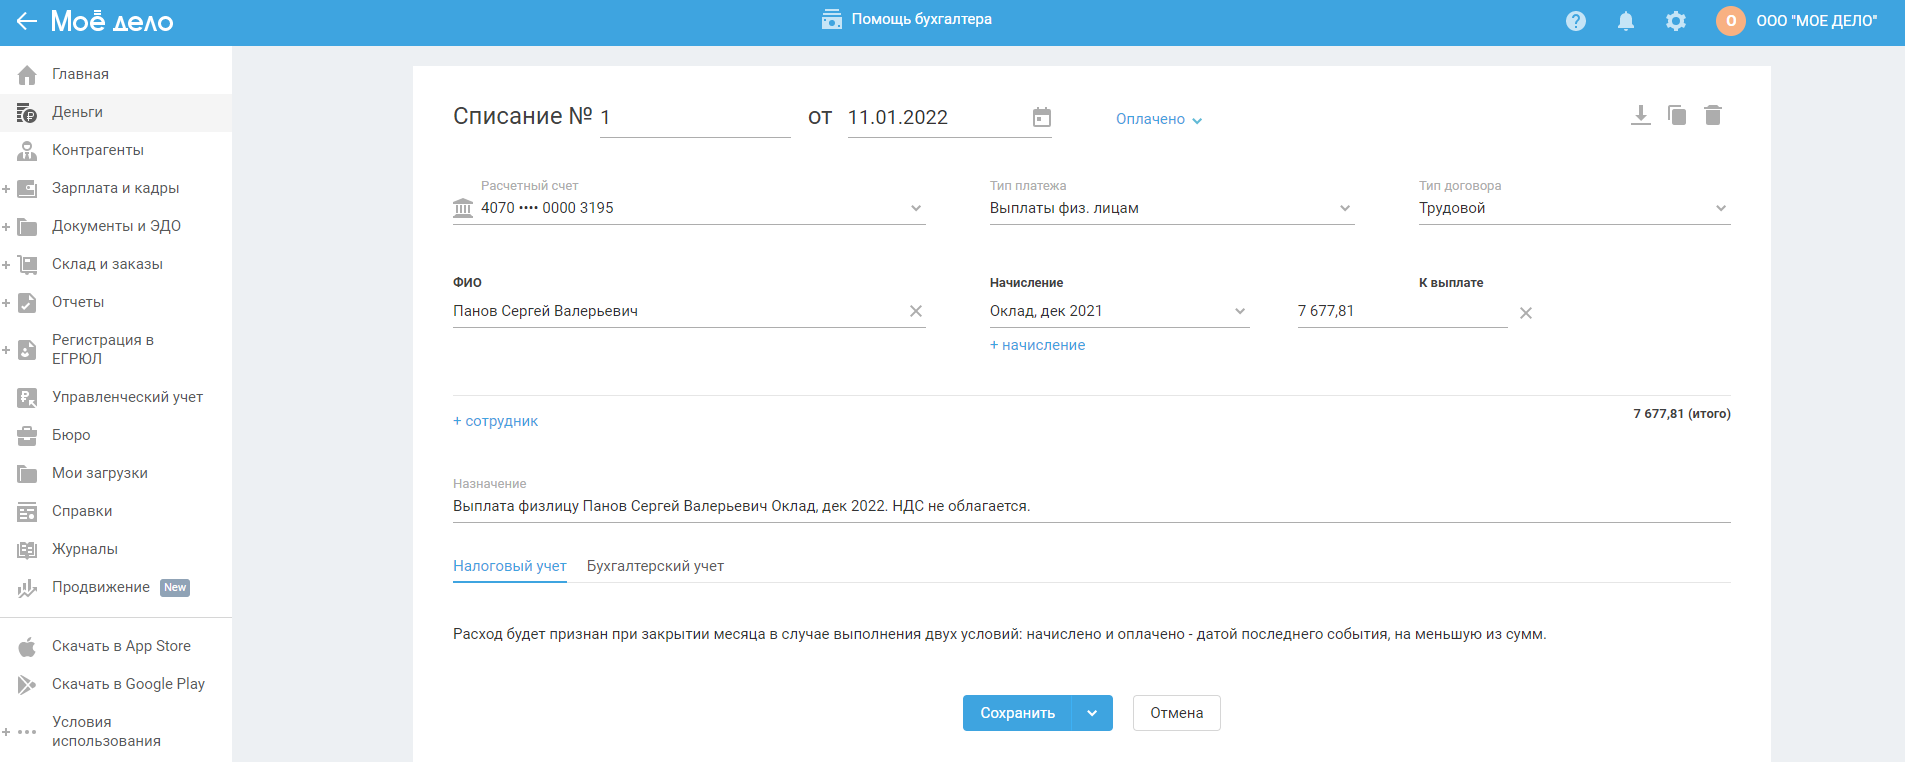Save the document with Сохранить

tap(1017, 713)
